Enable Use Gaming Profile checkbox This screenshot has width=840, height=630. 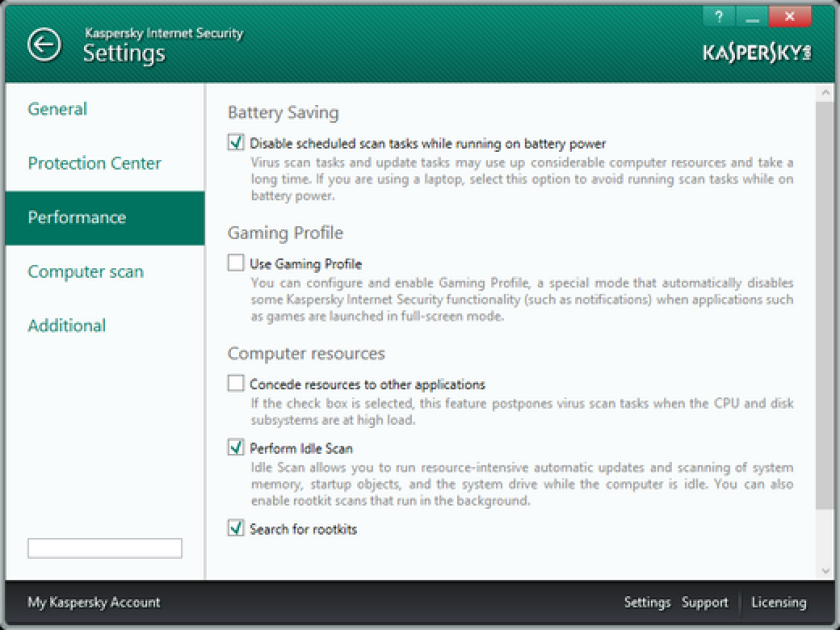(236, 263)
